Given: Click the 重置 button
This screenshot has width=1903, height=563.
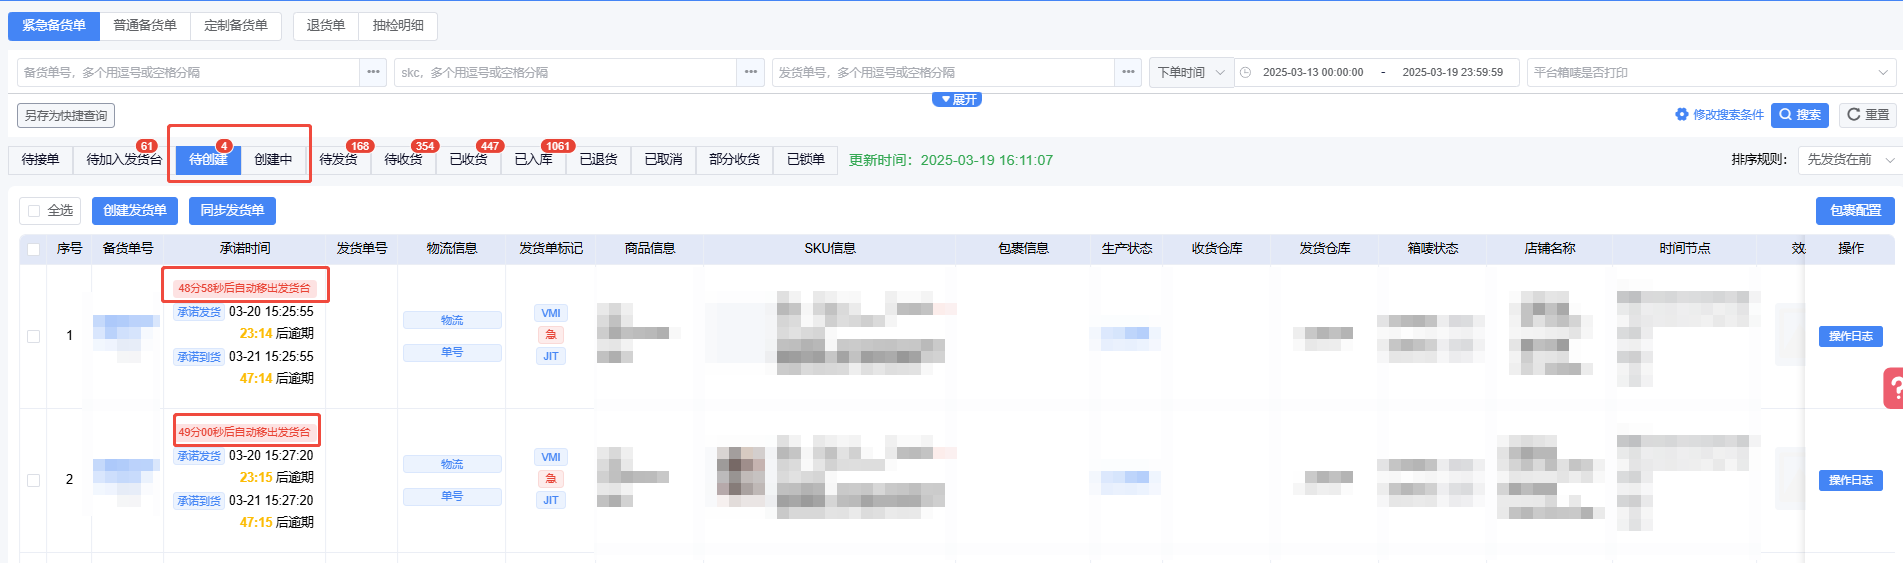Looking at the screenshot, I should pyautogui.click(x=1867, y=115).
